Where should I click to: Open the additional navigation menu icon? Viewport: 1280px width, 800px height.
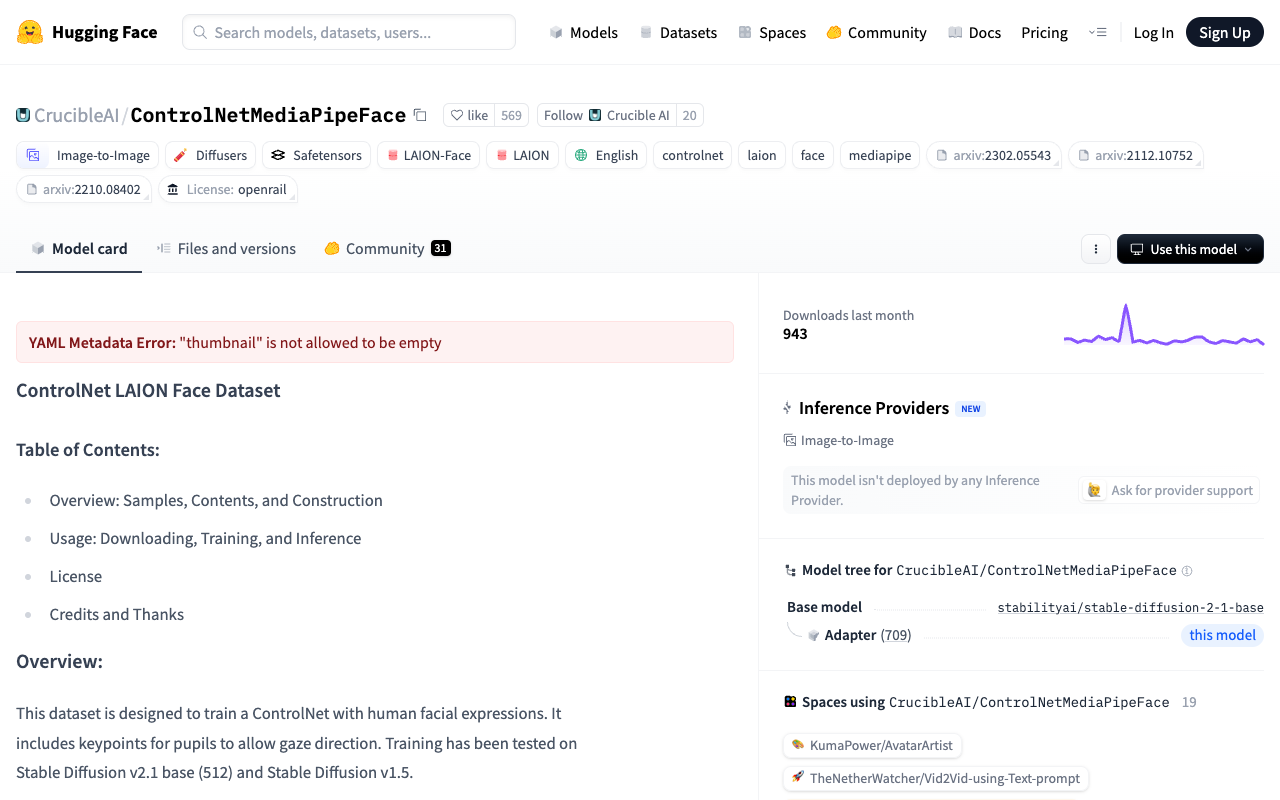tap(1097, 32)
